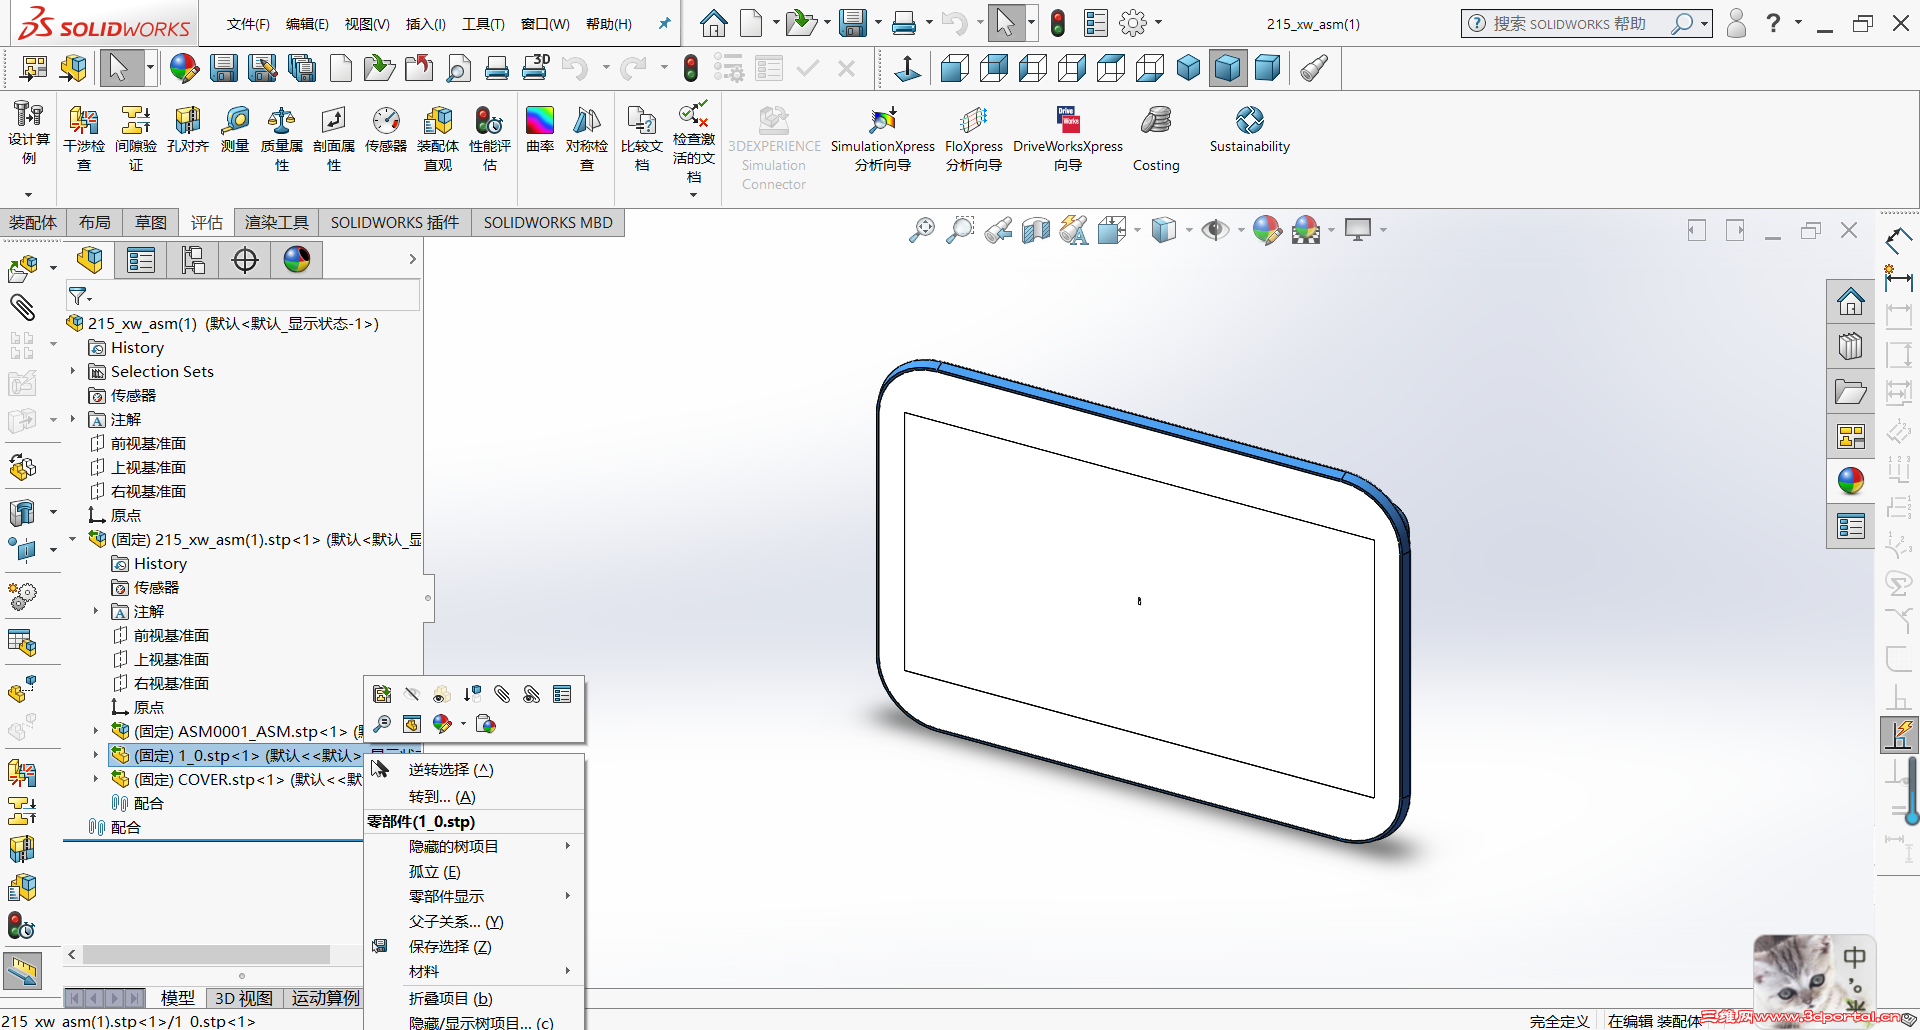Open Section Properties (剖面属性)

pyautogui.click(x=334, y=138)
